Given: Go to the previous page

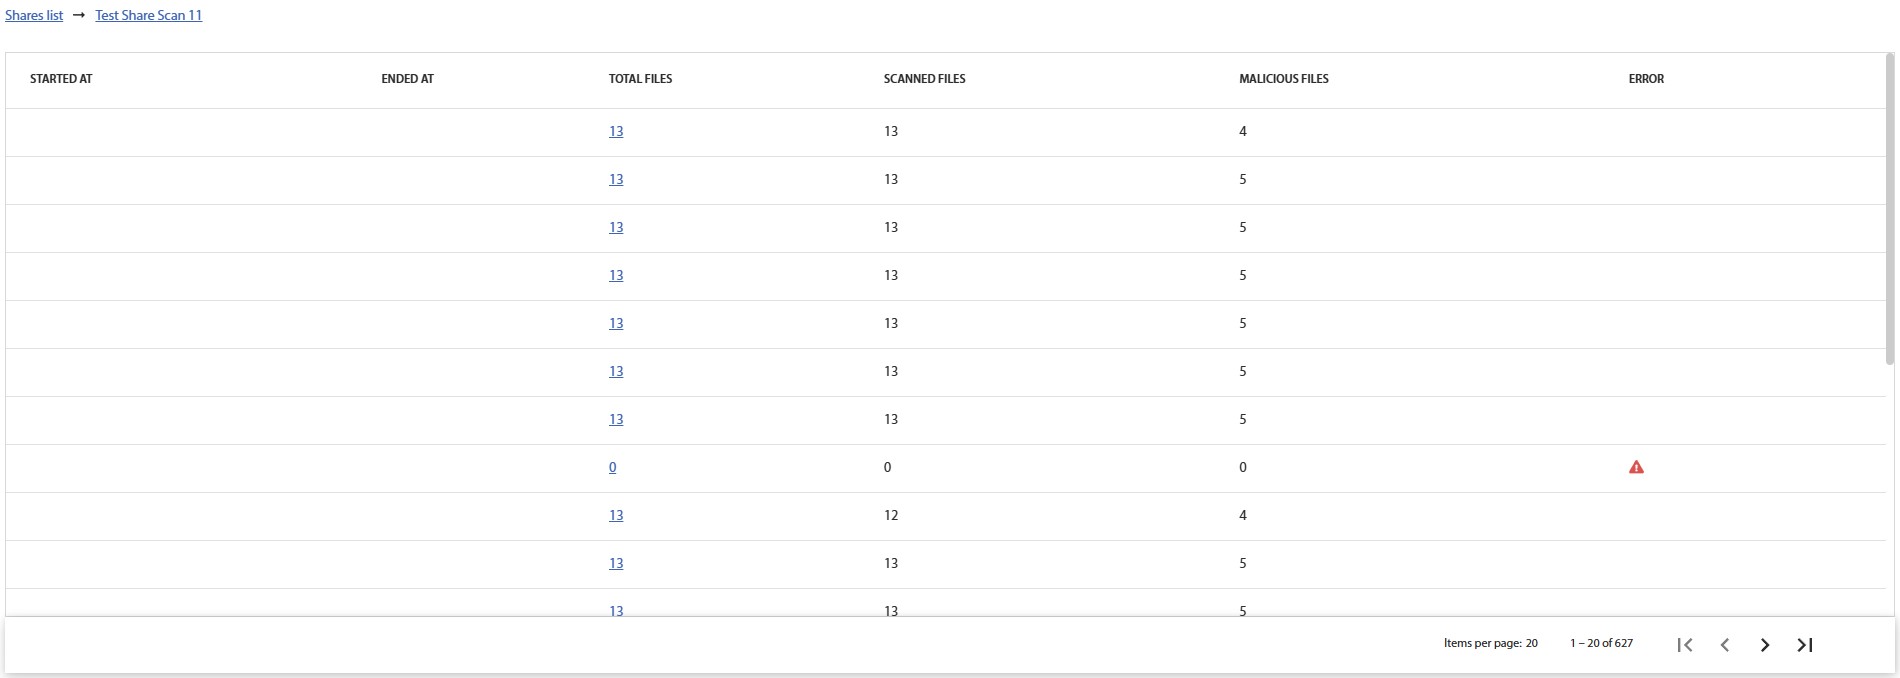Looking at the screenshot, I should (x=1725, y=645).
